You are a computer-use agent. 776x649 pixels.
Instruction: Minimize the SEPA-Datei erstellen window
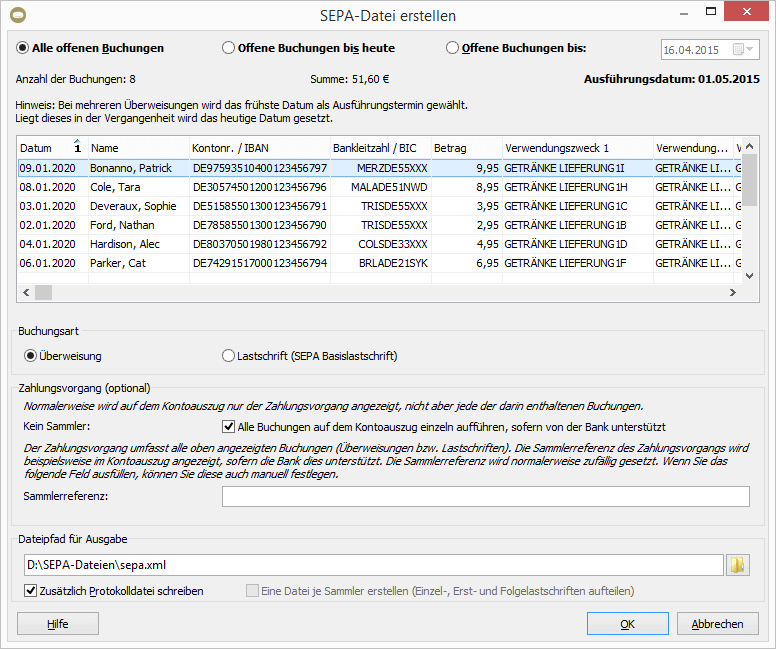684,13
